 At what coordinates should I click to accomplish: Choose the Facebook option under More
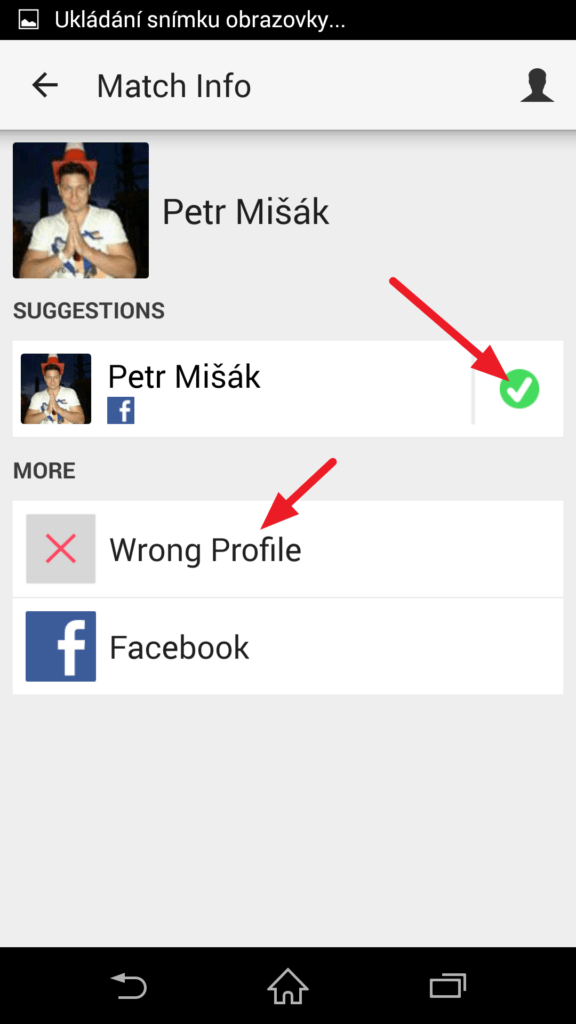coord(288,647)
